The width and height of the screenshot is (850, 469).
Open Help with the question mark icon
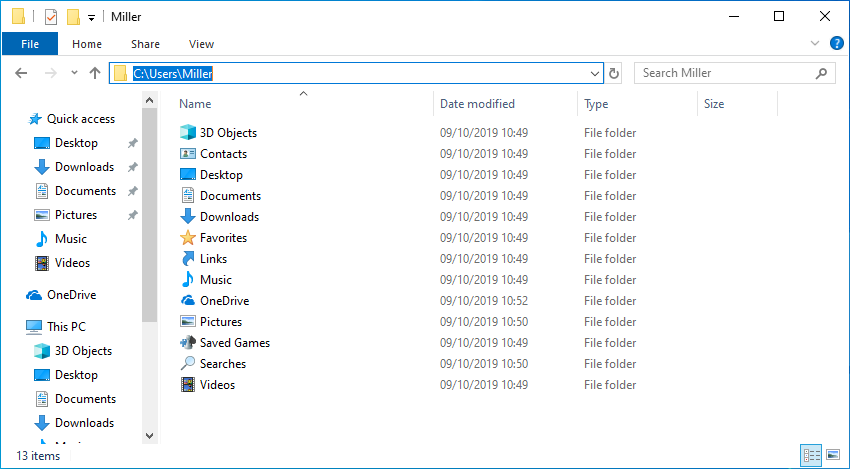pyautogui.click(x=836, y=43)
